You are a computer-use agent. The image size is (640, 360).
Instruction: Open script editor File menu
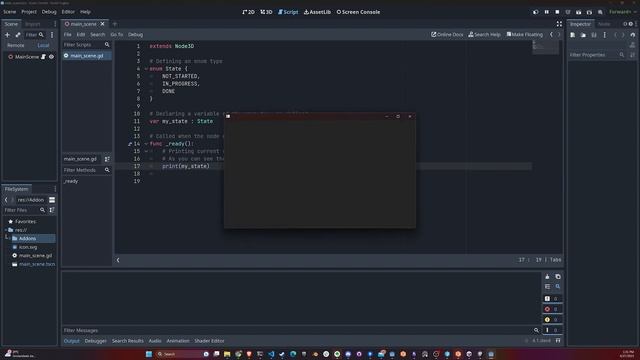67,35
